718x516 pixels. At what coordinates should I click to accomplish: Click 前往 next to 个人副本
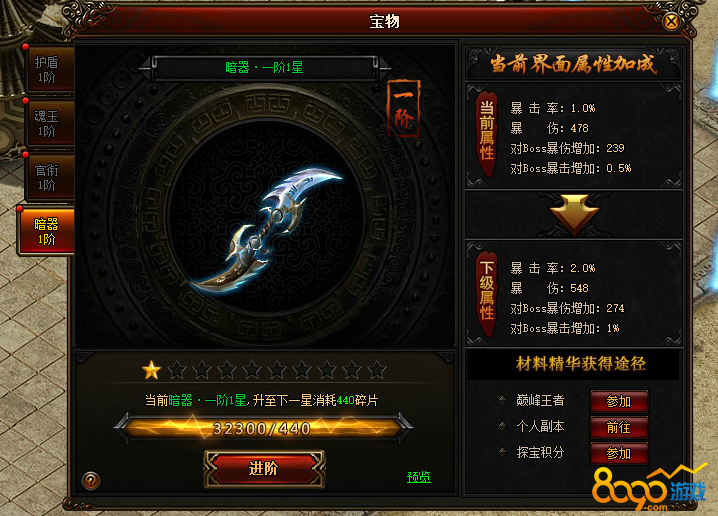pos(619,428)
